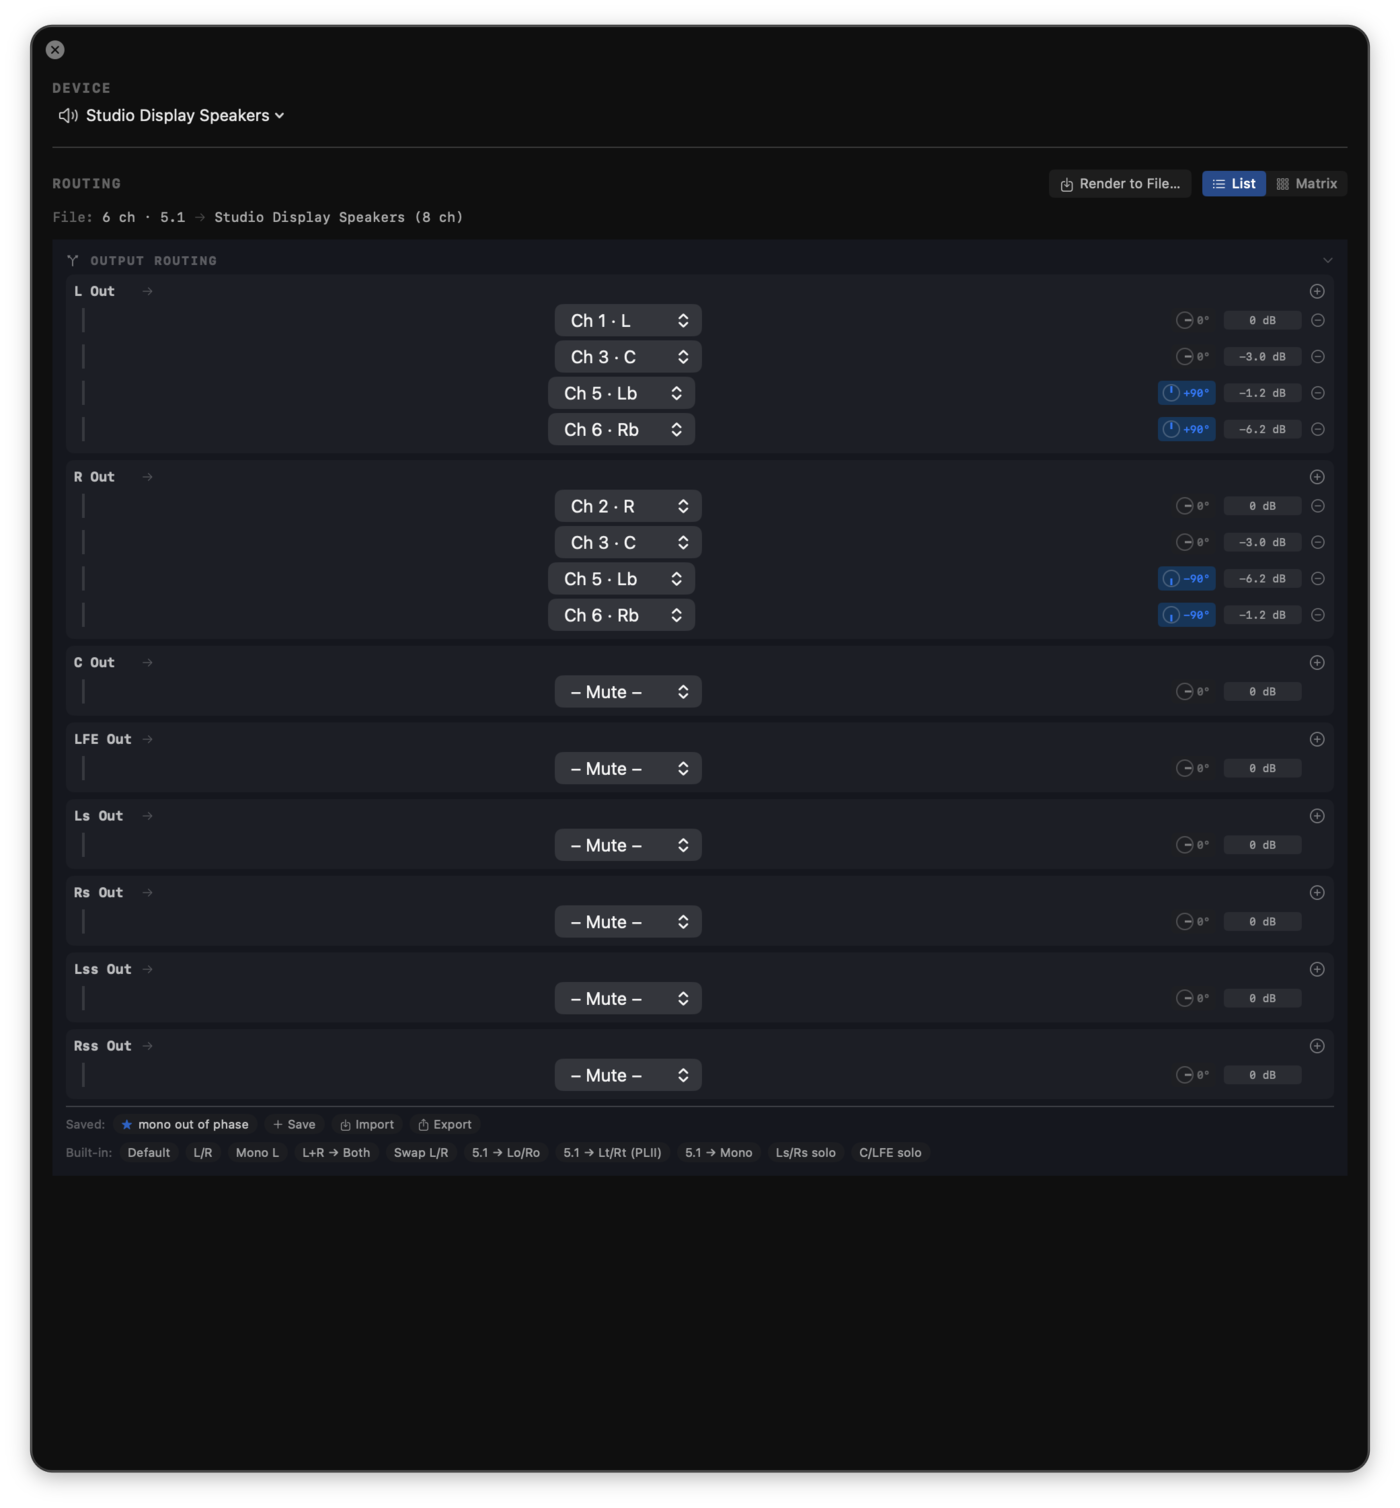This screenshot has width=1400, height=1508.
Task: Open the C Out Mute source dropdown
Action: click(628, 692)
